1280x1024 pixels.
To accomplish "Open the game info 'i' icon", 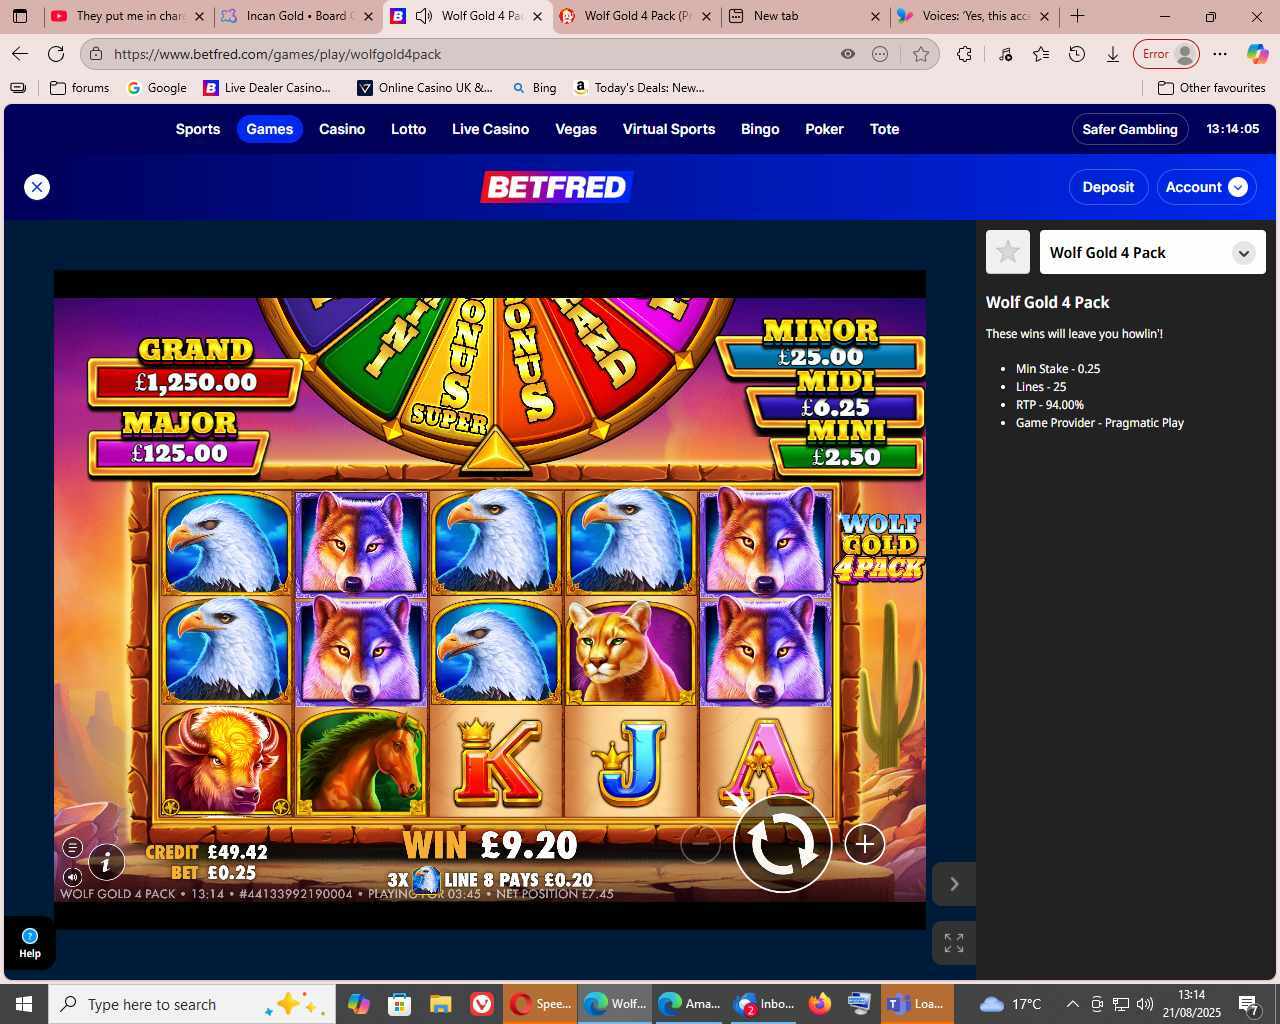I will point(106,861).
